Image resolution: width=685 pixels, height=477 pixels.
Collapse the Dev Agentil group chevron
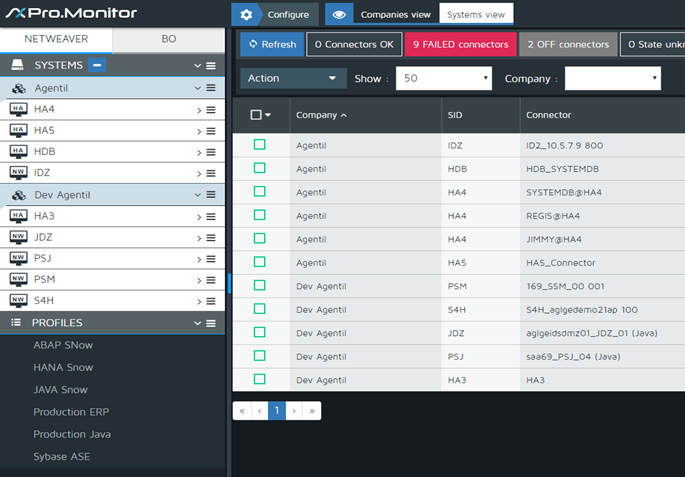pos(198,195)
